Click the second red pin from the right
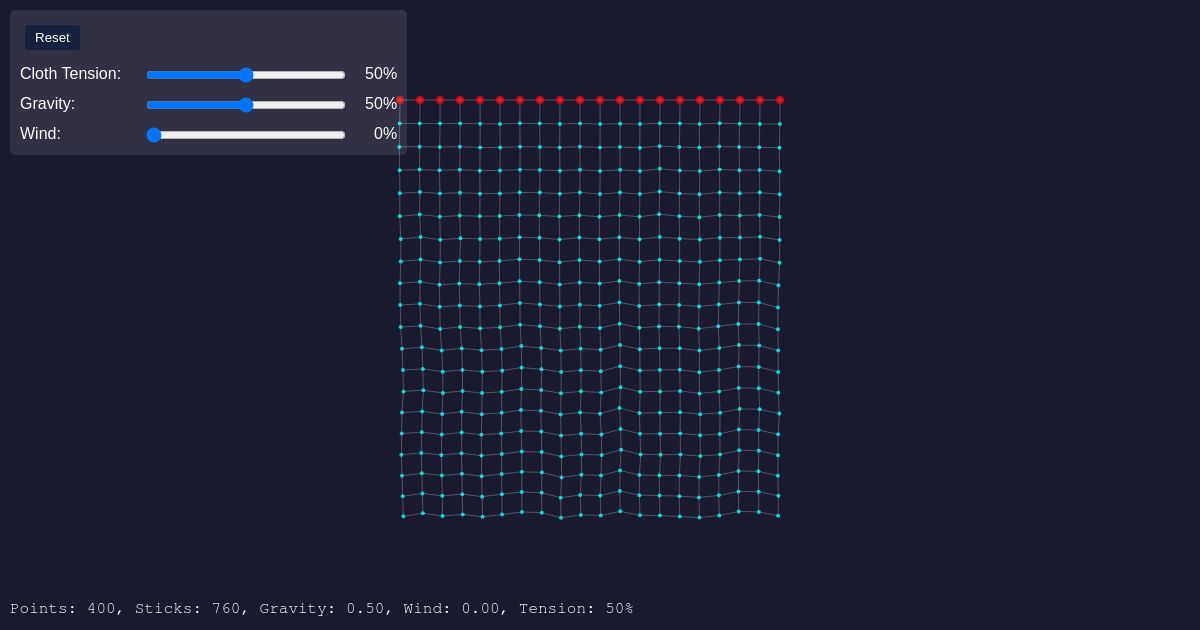The image size is (1200, 630). (760, 100)
